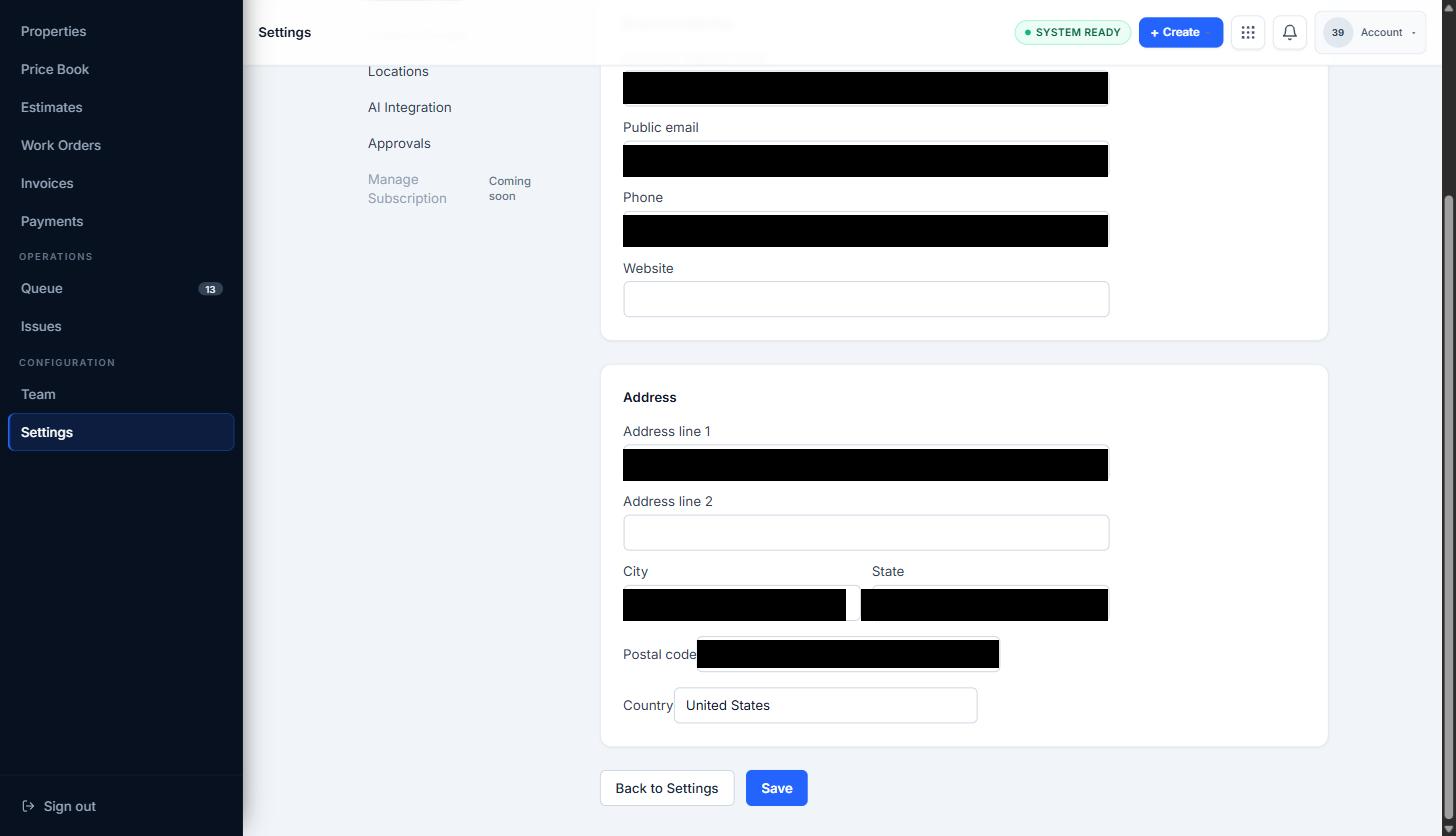Click the 39 account avatar
Screen dimensions: 1456x836
[x=1338, y=32]
